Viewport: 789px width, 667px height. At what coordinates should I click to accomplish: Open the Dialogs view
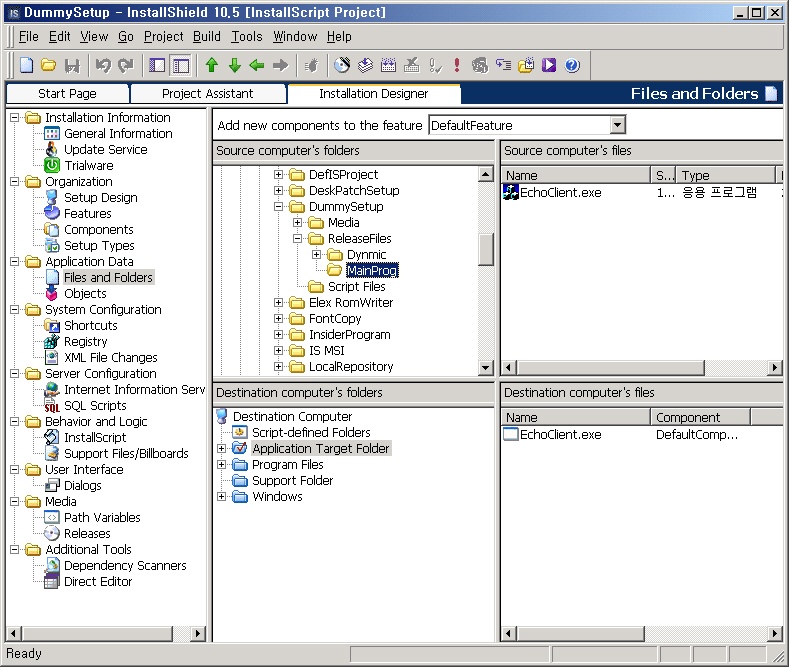tap(83, 486)
